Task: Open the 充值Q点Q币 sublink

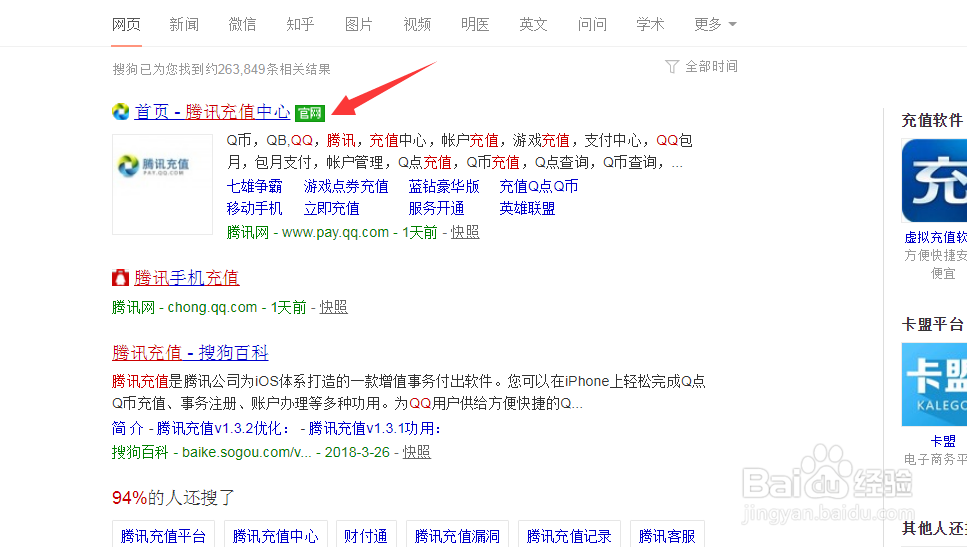Action: (x=538, y=186)
